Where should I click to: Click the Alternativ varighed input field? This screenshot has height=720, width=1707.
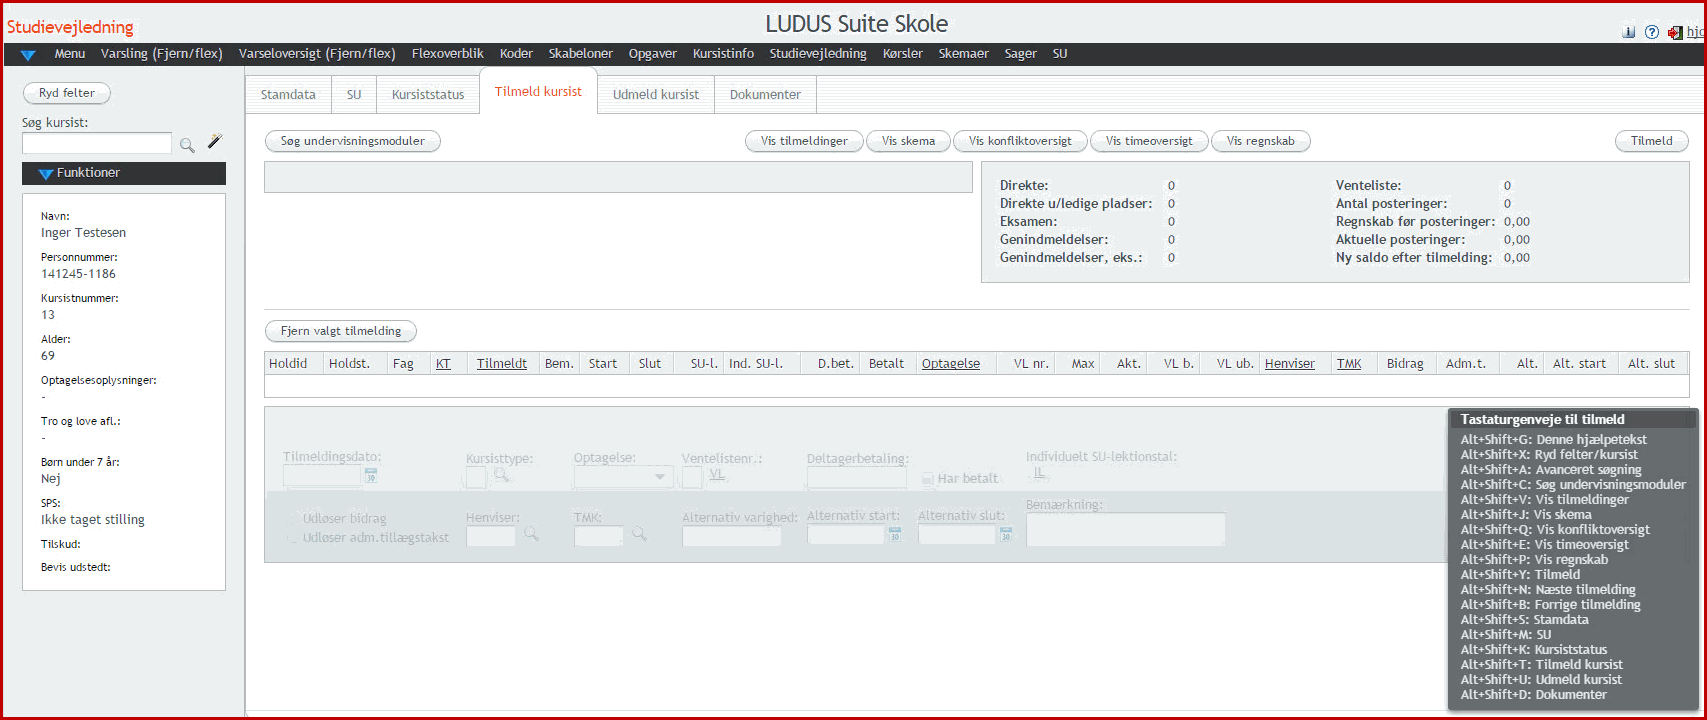click(x=732, y=536)
